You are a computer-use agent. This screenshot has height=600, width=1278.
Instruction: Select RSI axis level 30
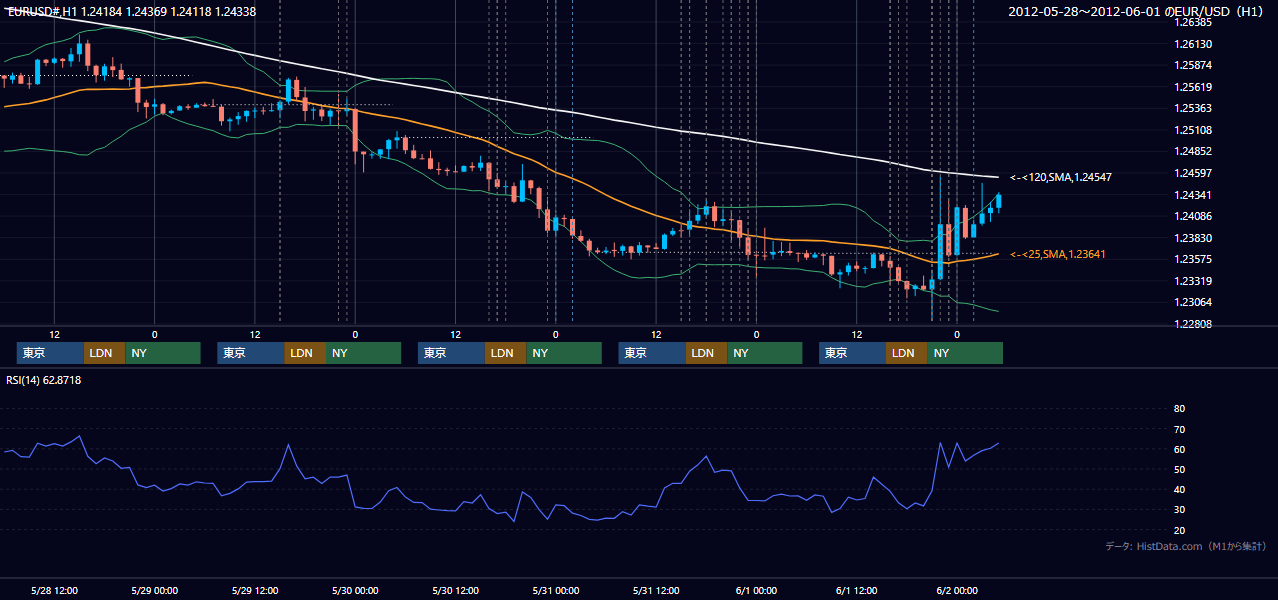pos(1179,510)
